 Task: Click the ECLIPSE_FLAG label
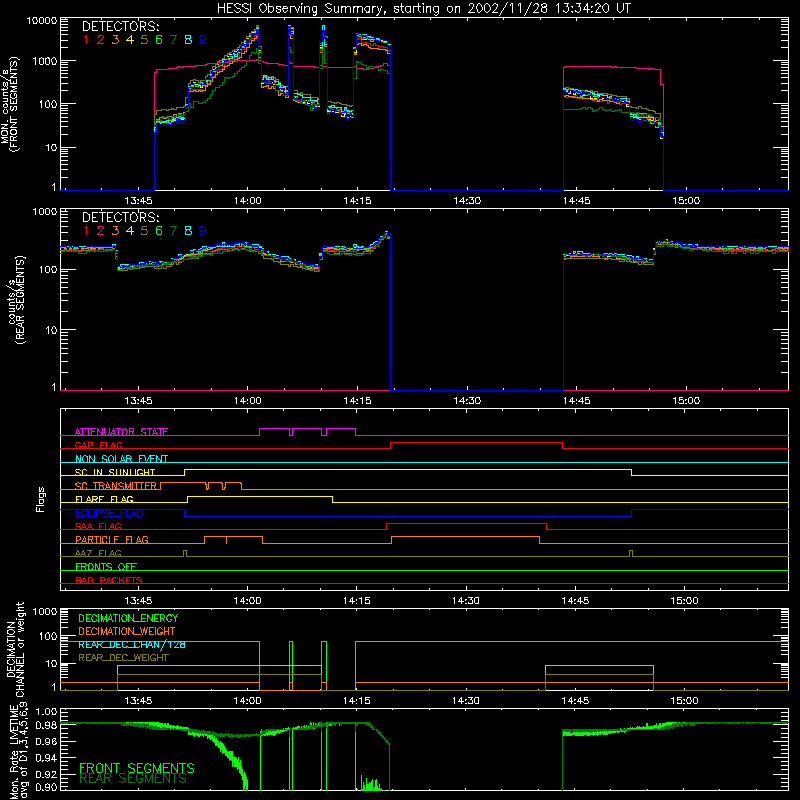(109, 513)
